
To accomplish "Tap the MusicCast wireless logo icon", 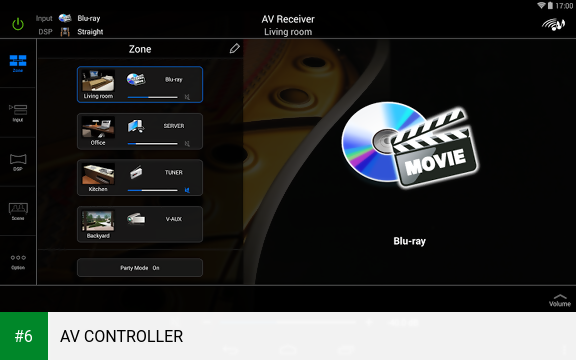I will 553,25.
